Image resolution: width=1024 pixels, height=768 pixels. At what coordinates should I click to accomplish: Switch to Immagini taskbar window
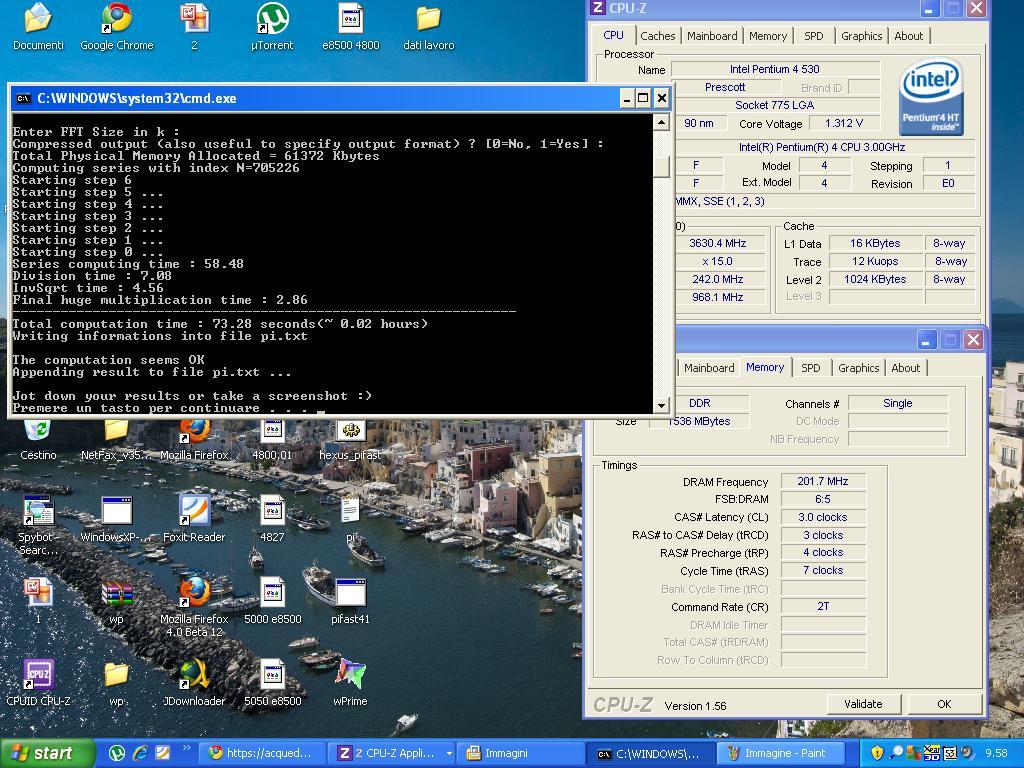coord(520,753)
